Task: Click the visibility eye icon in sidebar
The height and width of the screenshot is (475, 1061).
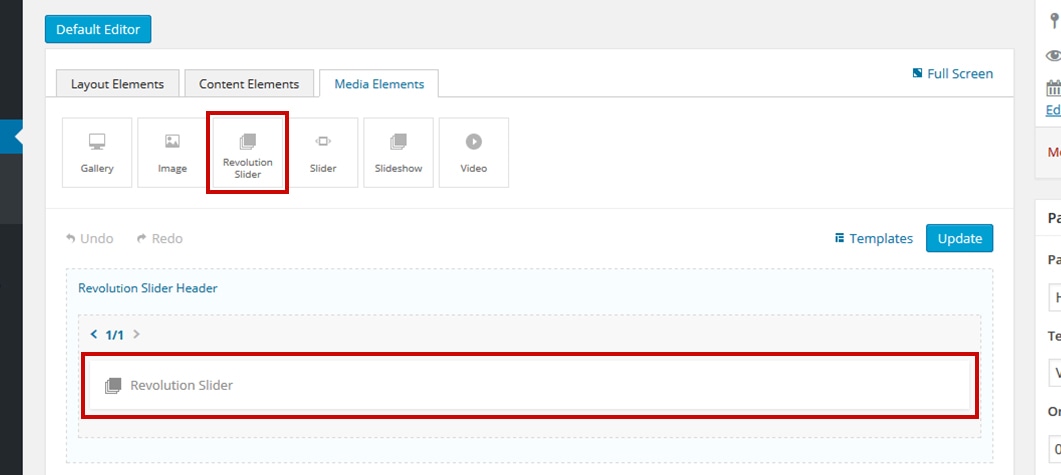Action: [x=1054, y=56]
